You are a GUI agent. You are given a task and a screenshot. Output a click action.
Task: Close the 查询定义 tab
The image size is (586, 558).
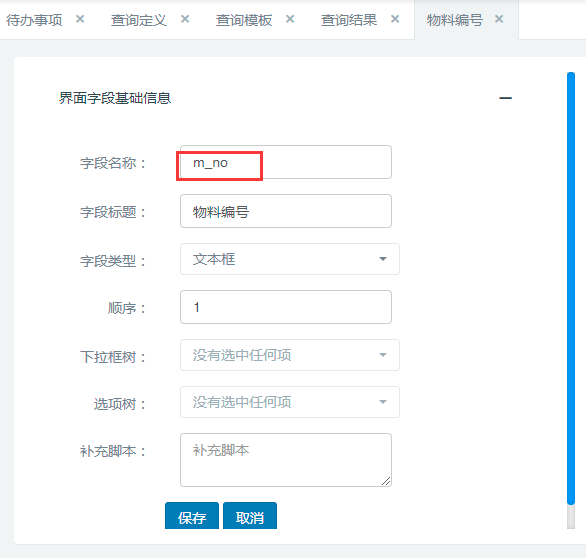click(x=185, y=19)
